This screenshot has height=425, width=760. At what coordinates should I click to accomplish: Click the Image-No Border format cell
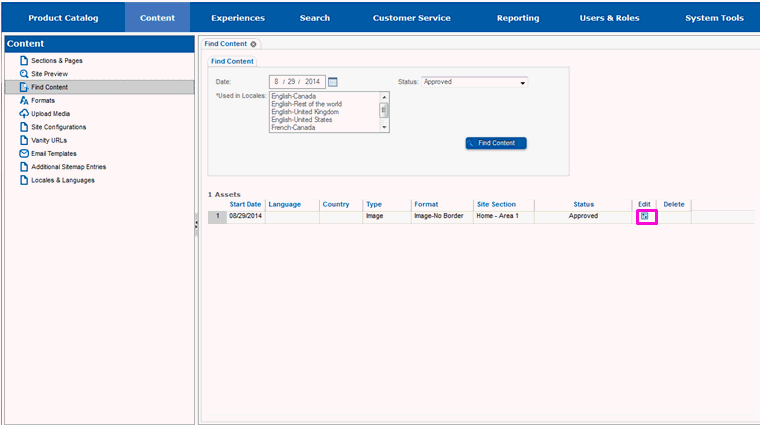point(443,216)
